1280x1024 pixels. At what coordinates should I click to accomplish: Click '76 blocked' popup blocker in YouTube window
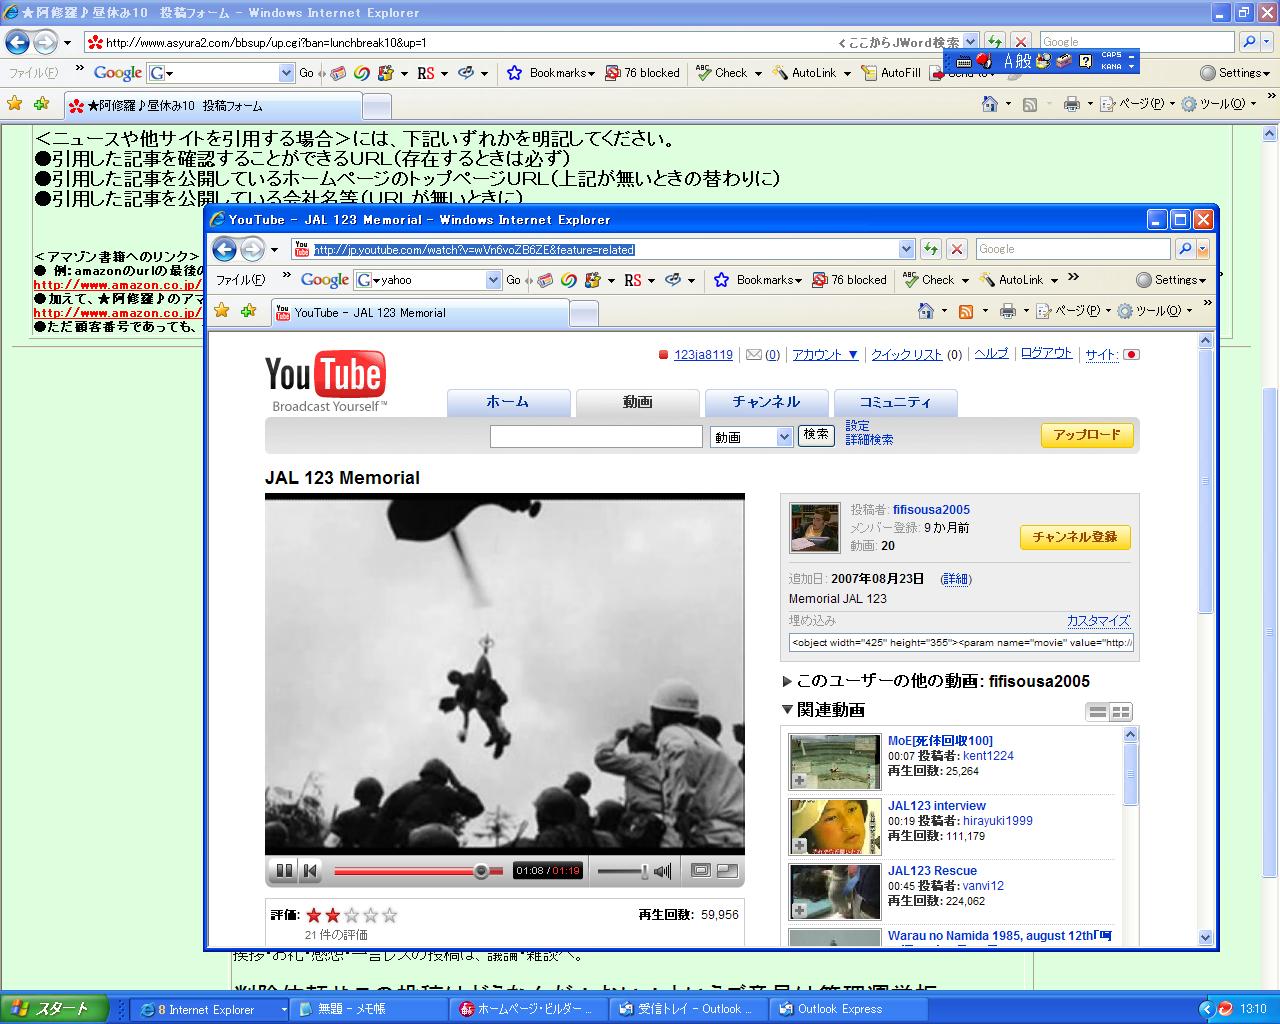click(x=850, y=280)
